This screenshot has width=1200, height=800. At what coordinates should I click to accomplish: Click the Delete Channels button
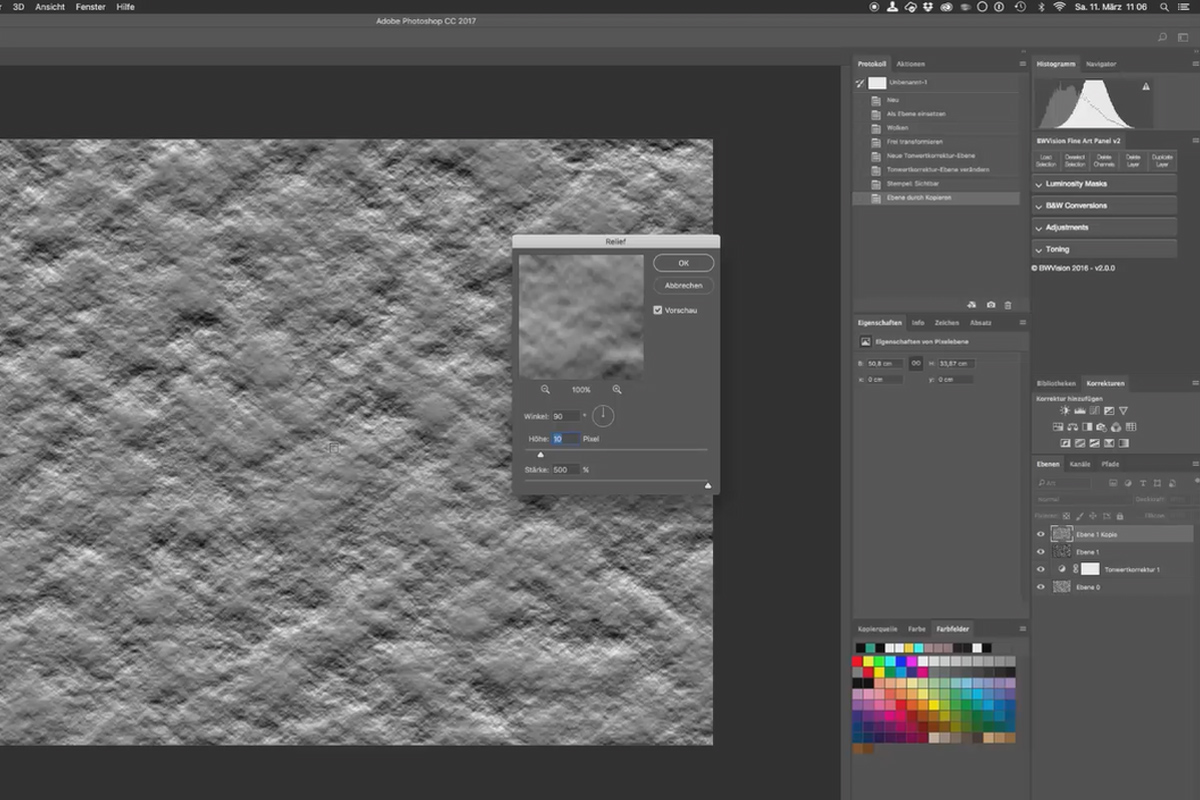point(1104,160)
